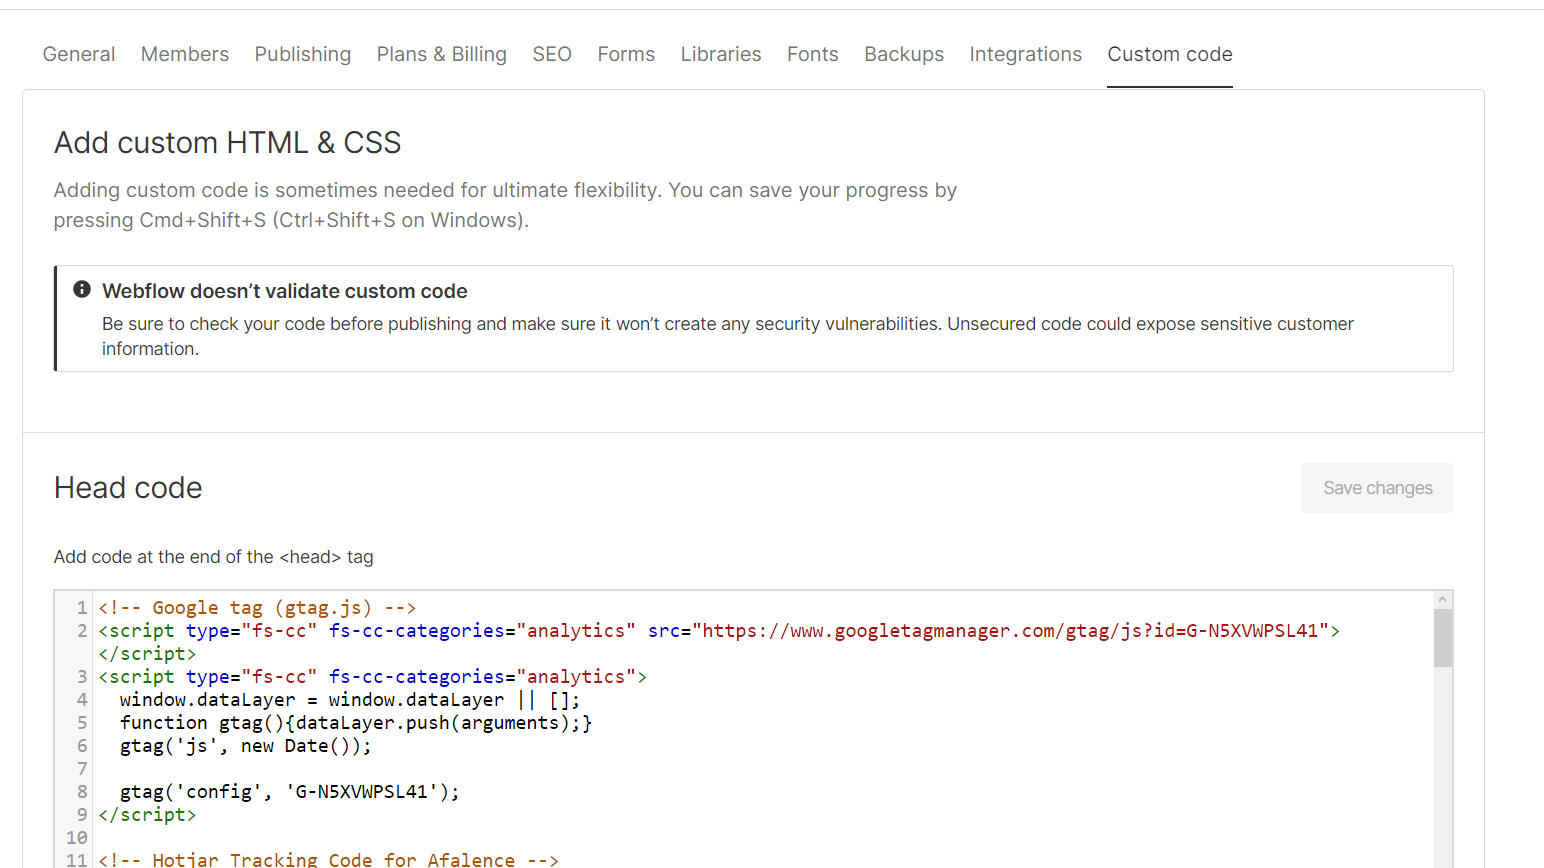This screenshot has width=1544, height=868.
Task: Go to the Backups tab
Action: click(x=904, y=54)
